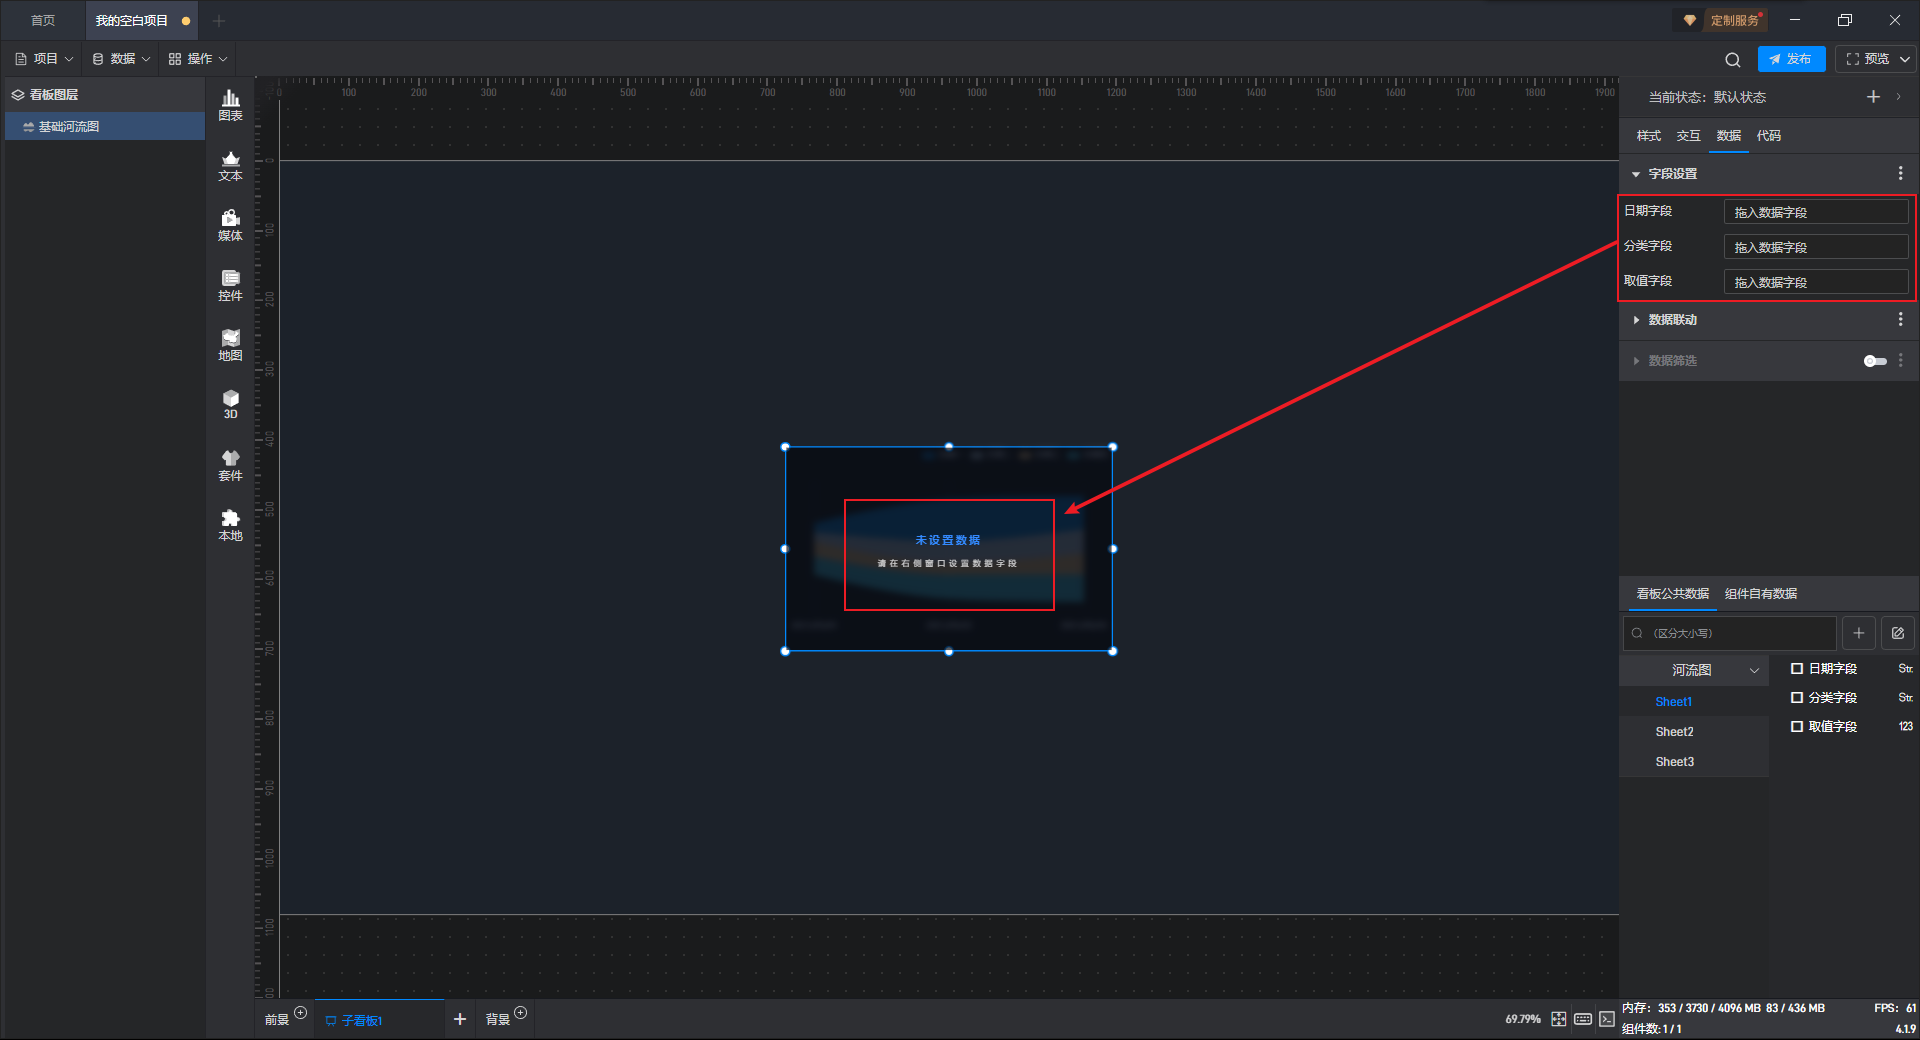1920x1040 pixels.
Task: Click the river chart component on canvas
Action: coord(948,549)
